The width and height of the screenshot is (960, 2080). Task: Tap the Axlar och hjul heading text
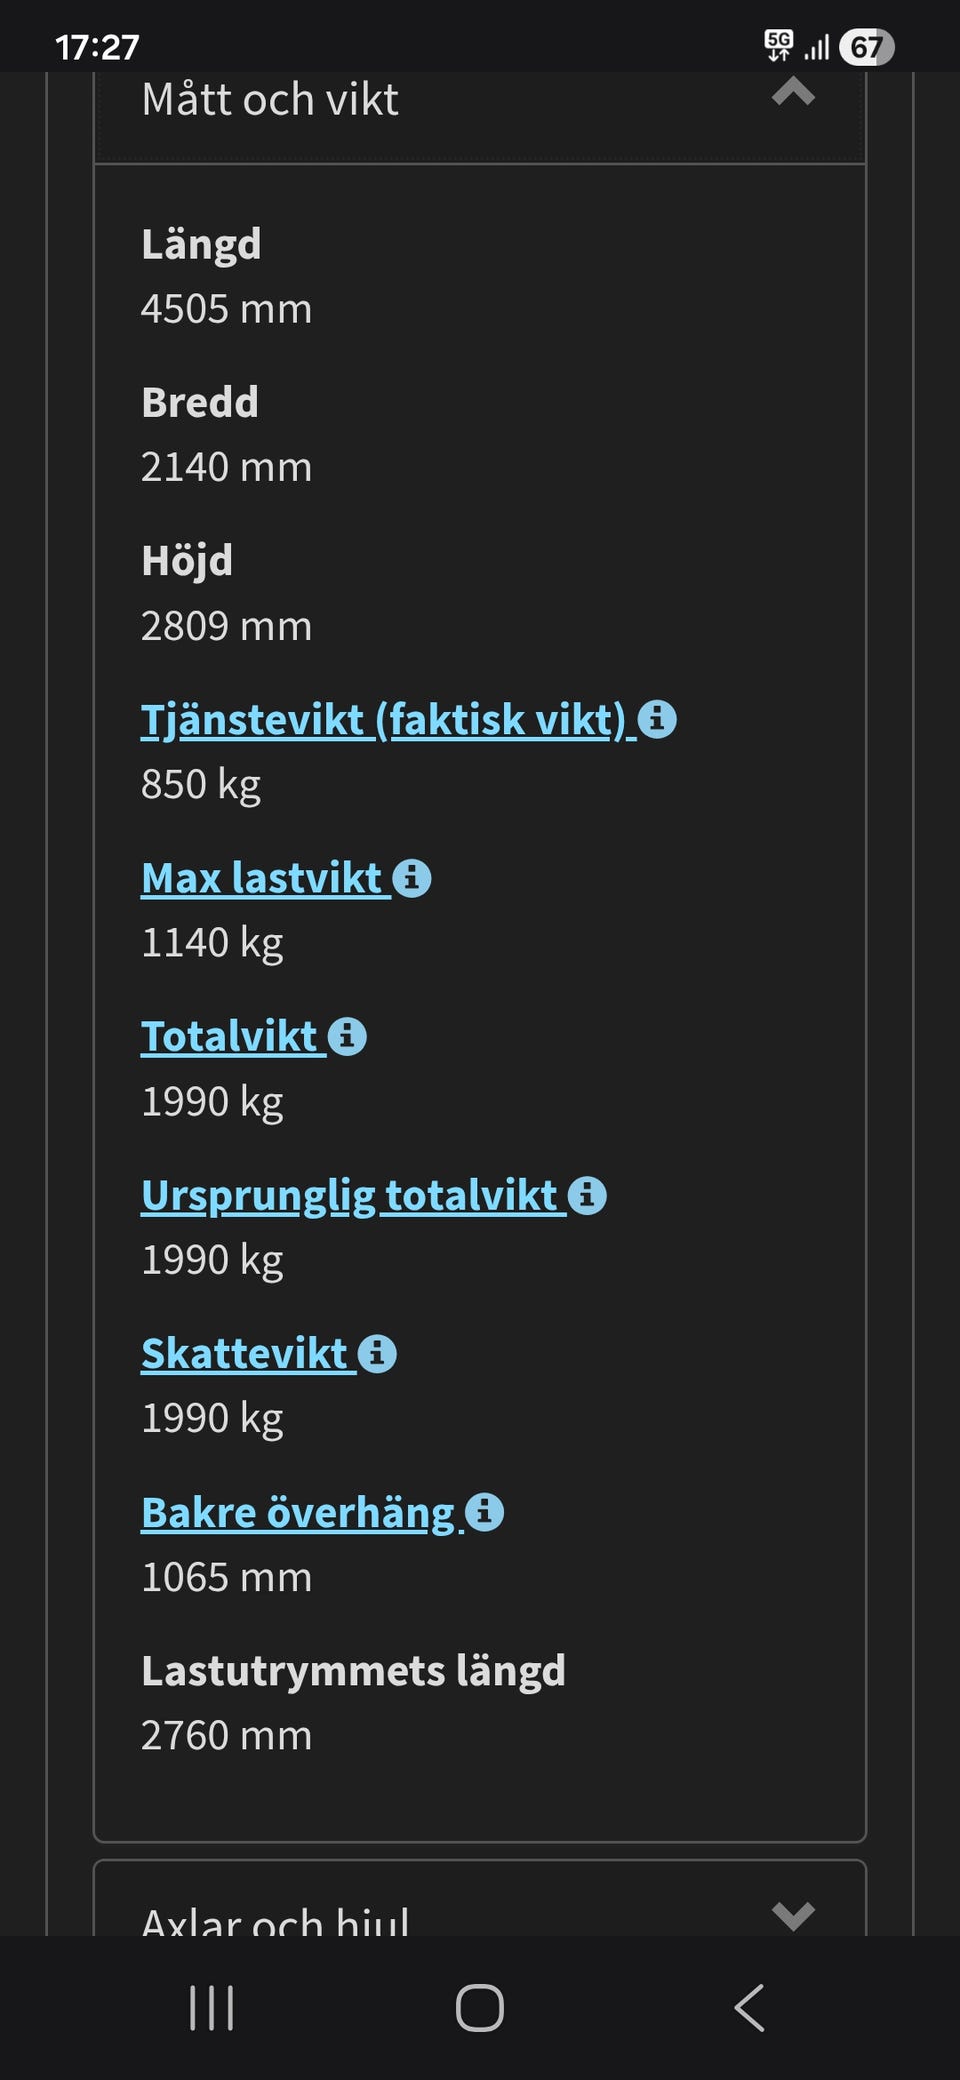(275, 1920)
